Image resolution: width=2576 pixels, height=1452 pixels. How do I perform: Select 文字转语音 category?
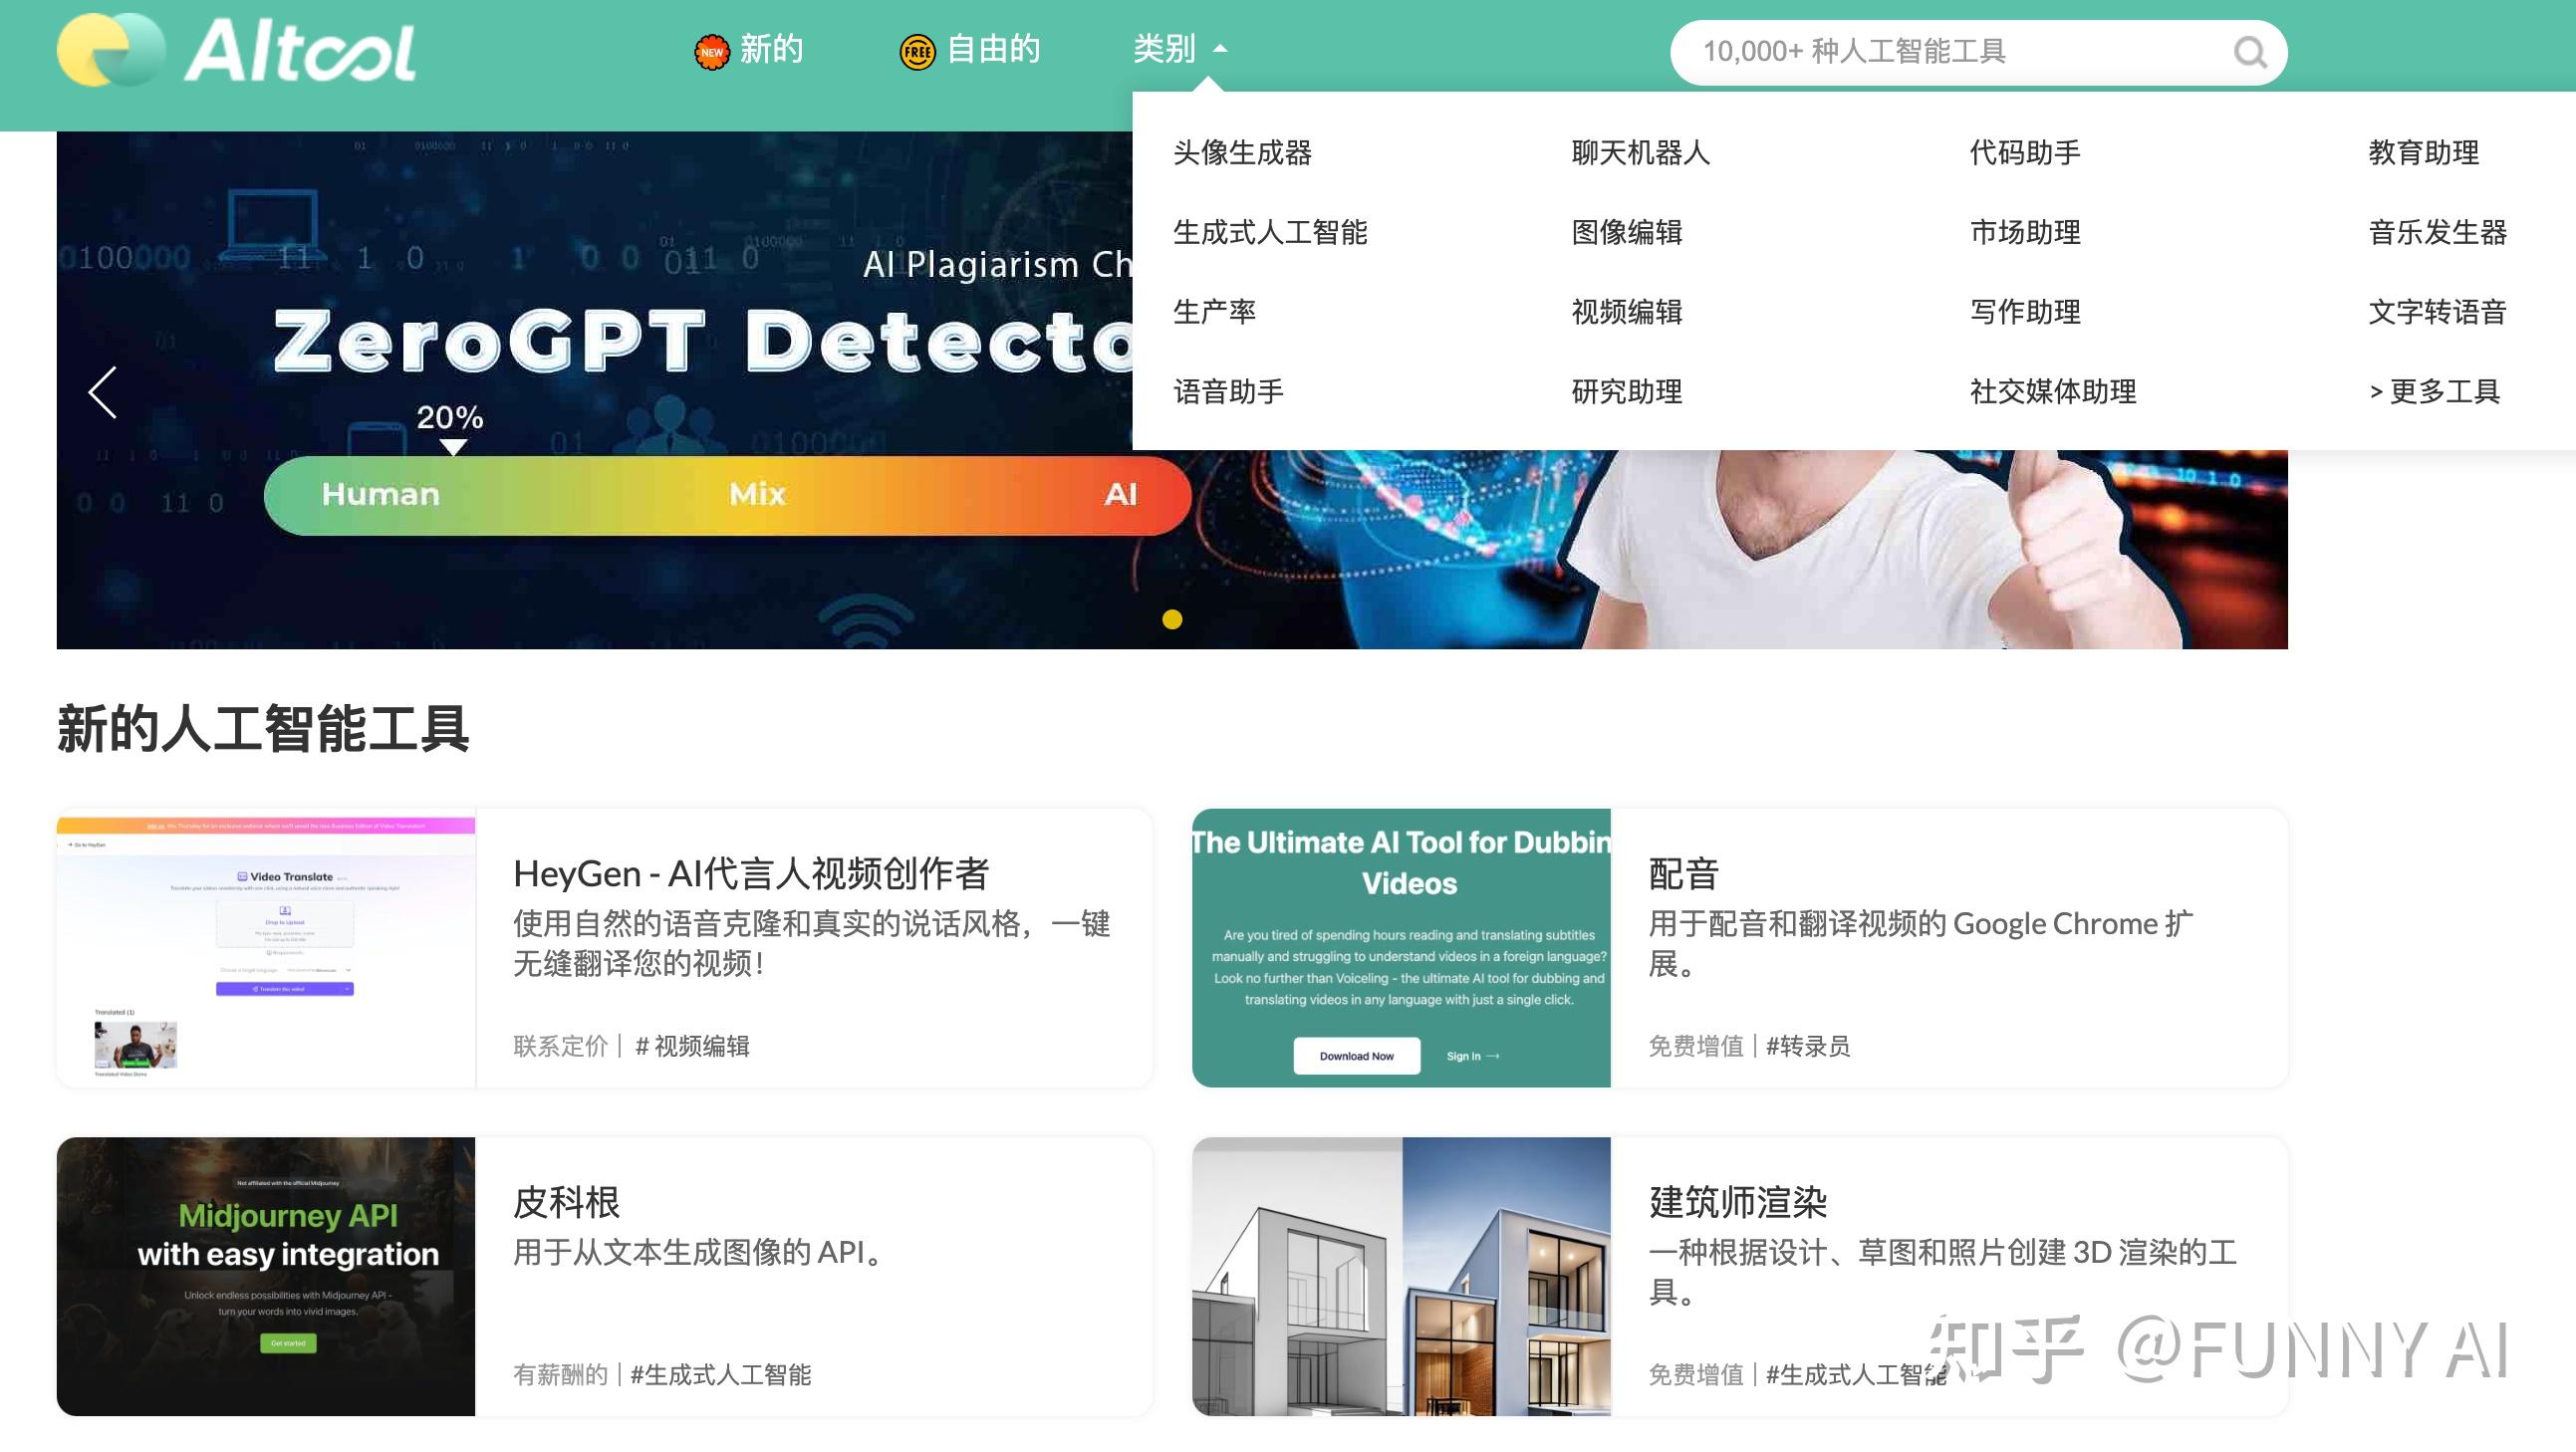coord(2437,312)
